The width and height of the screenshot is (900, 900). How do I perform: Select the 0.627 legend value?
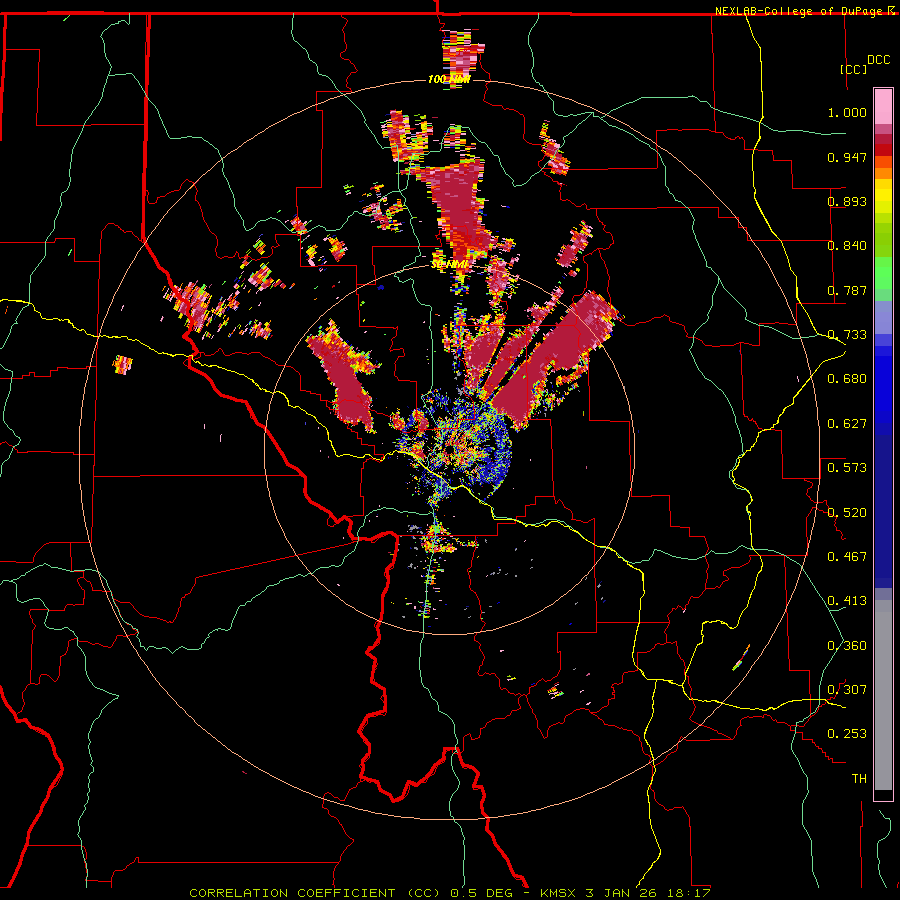coord(847,424)
